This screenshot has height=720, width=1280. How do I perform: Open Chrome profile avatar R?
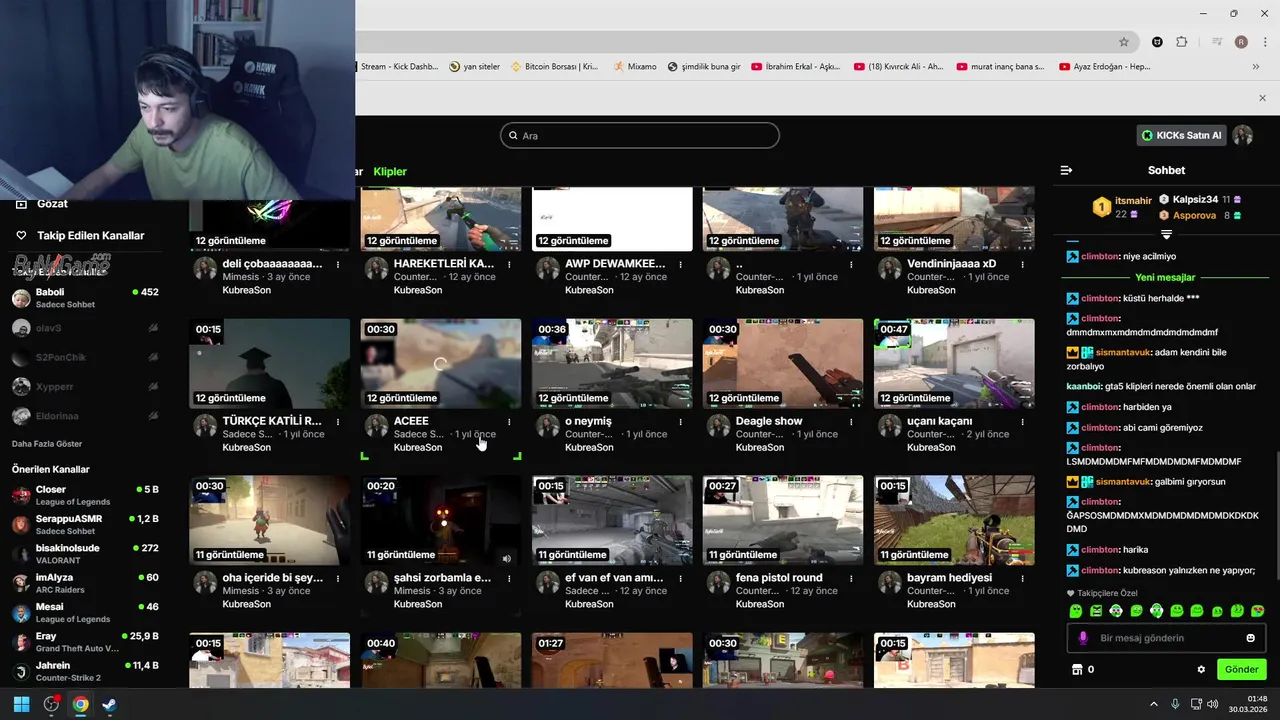pyautogui.click(x=1241, y=42)
